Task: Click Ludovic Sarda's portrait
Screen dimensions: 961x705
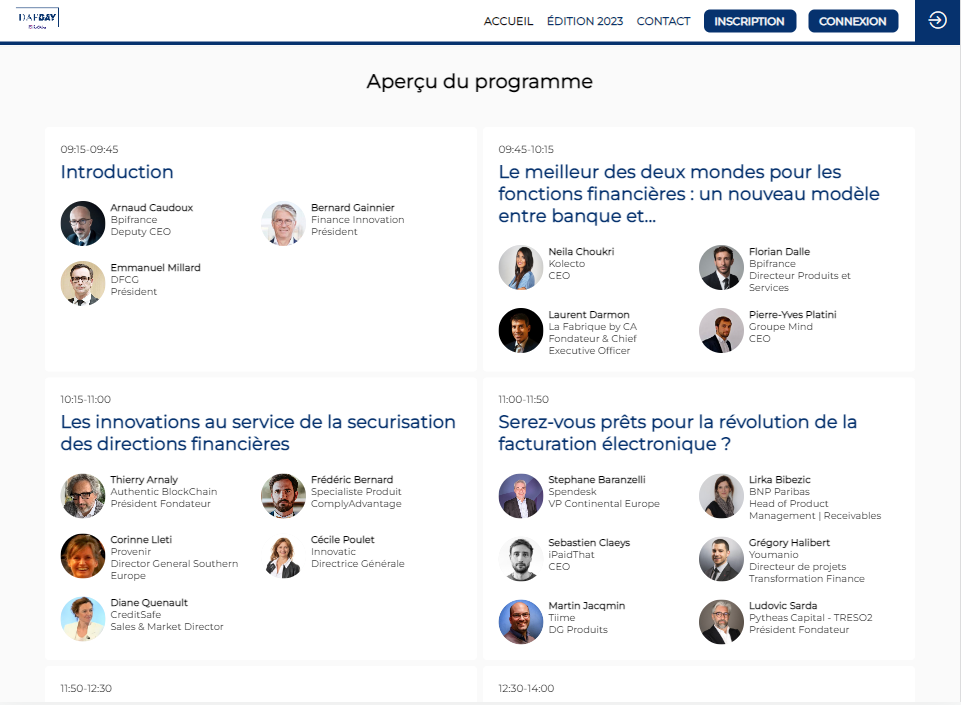Action: pyautogui.click(x=721, y=622)
